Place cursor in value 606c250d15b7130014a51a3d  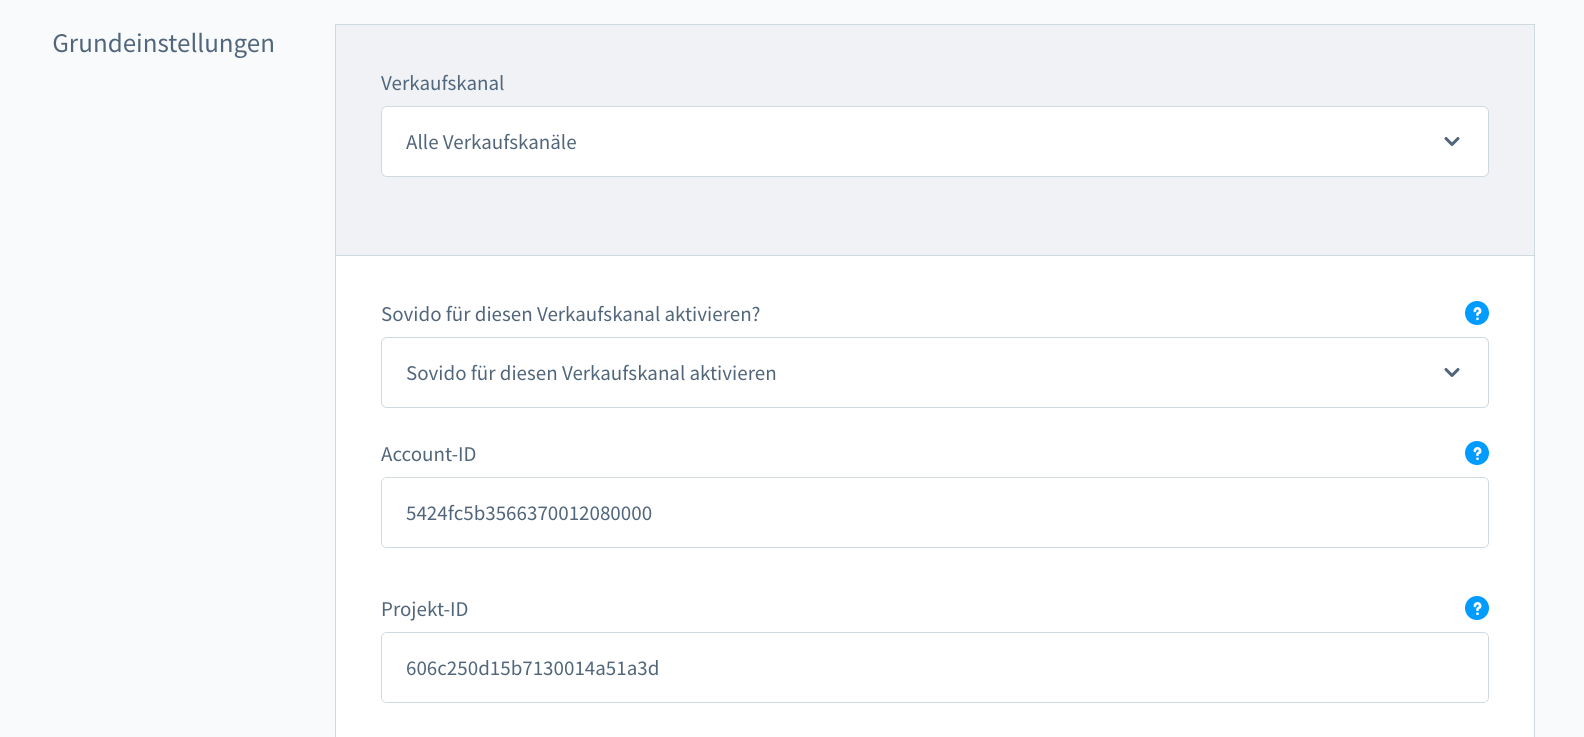tap(532, 668)
